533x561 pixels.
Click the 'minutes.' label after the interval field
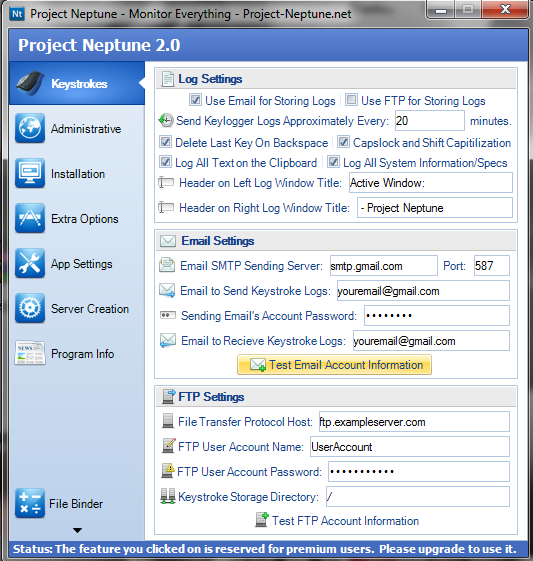pyautogui.click(x=490, y=121)
